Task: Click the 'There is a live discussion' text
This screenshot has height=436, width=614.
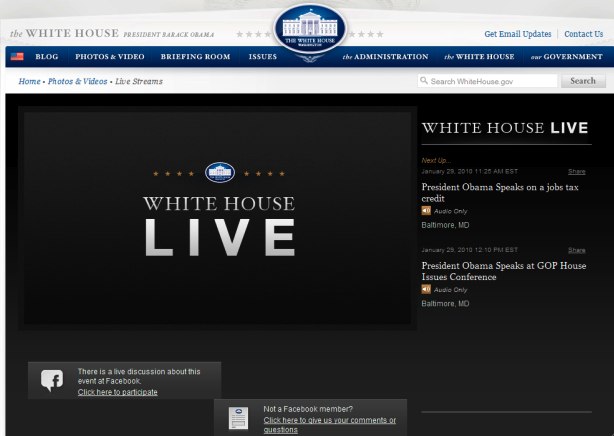Action: [139, 376]
